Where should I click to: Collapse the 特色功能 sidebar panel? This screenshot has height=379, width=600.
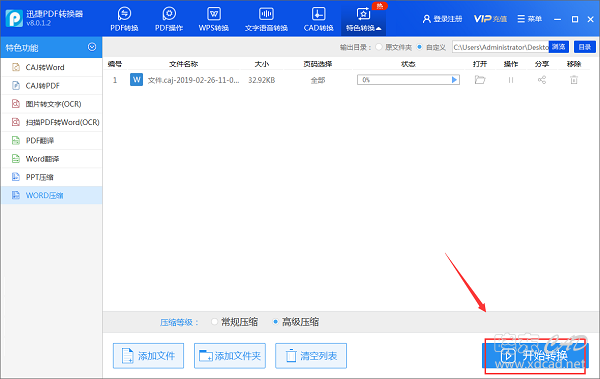(92, 47)
